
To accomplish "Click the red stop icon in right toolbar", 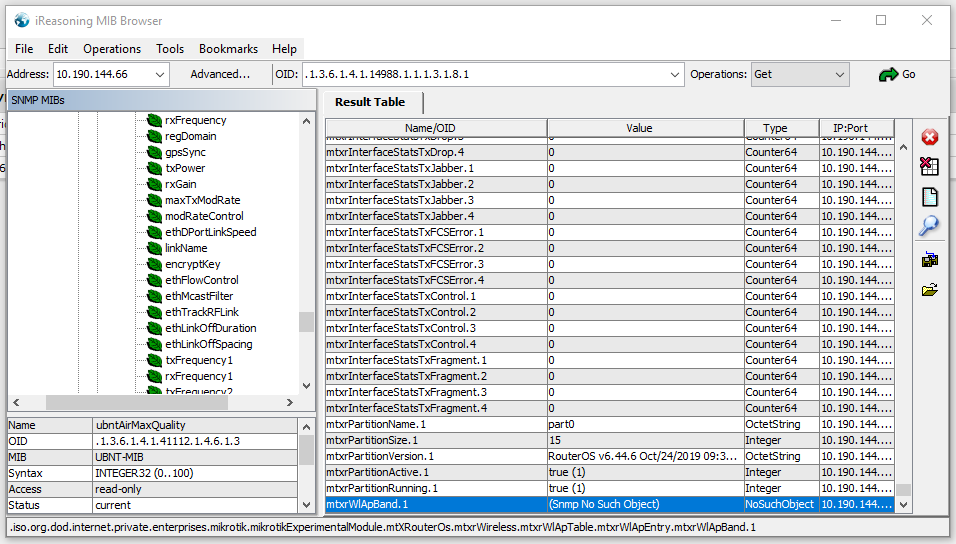I will click(x=929, y=137).
